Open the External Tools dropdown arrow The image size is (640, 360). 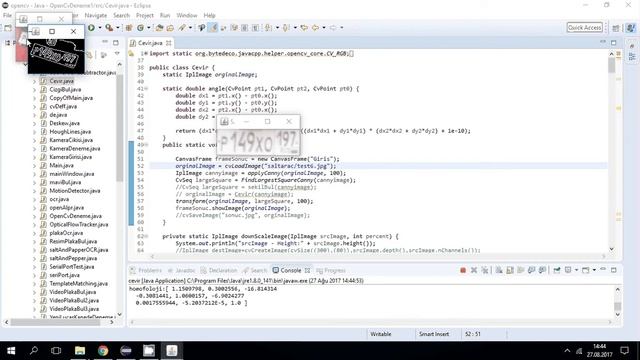tap(118, 28)
